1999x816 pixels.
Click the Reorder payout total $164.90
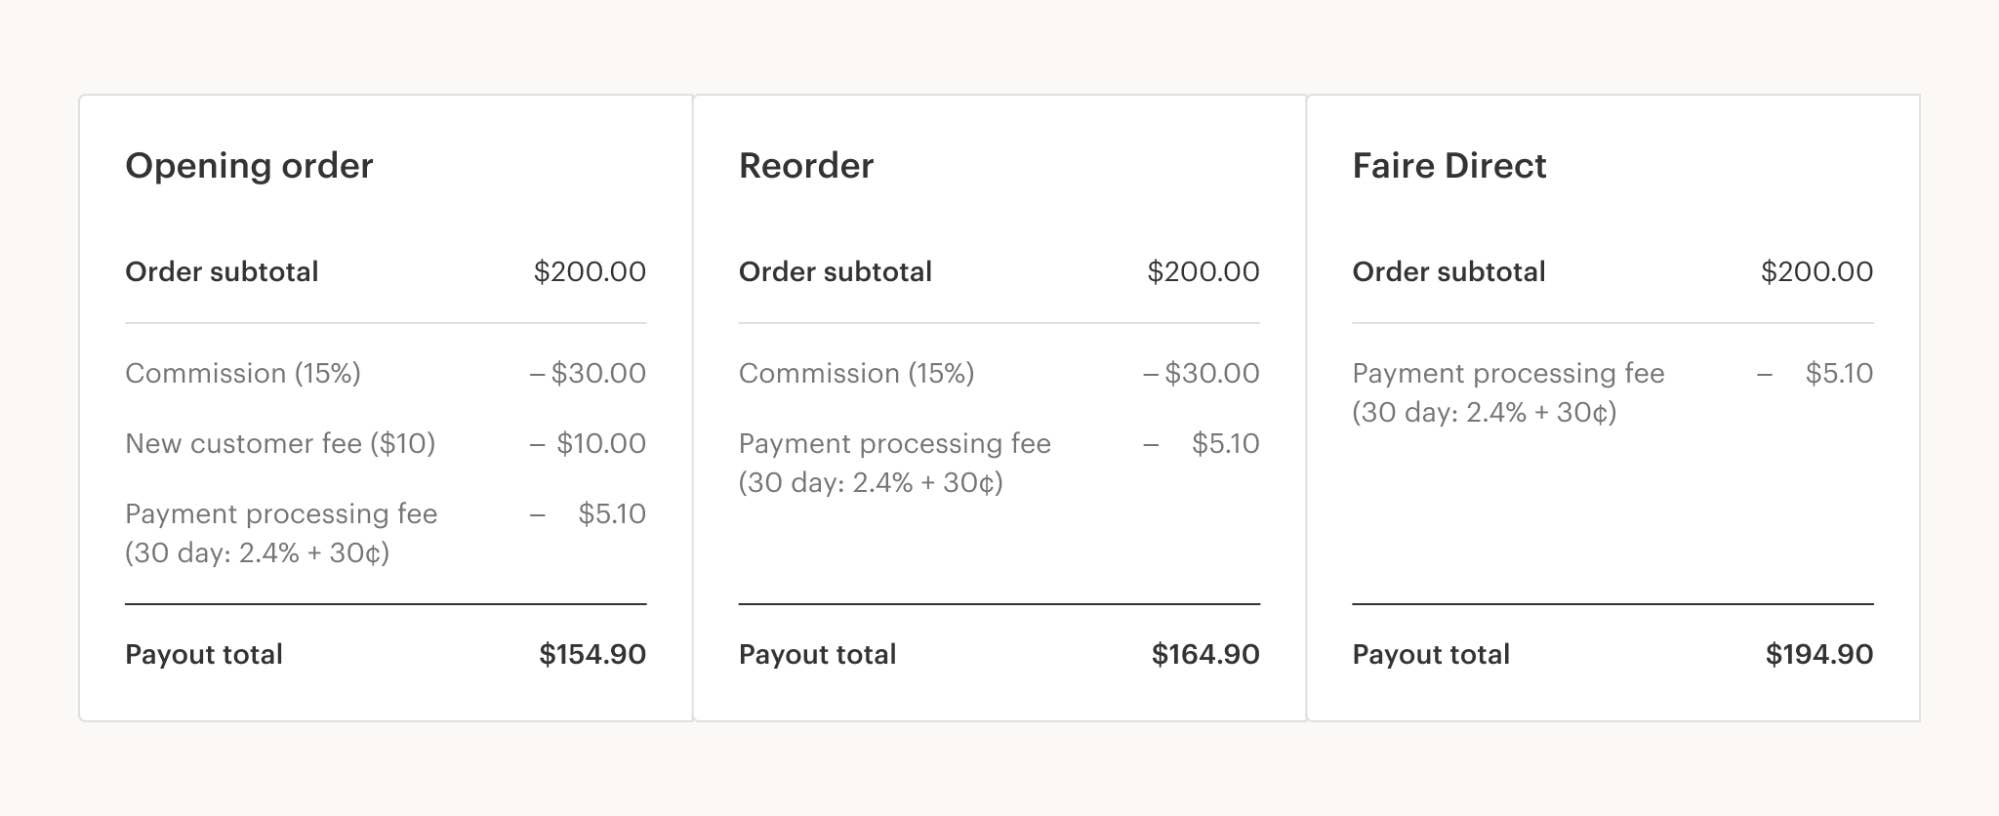tap(1205, 655)
